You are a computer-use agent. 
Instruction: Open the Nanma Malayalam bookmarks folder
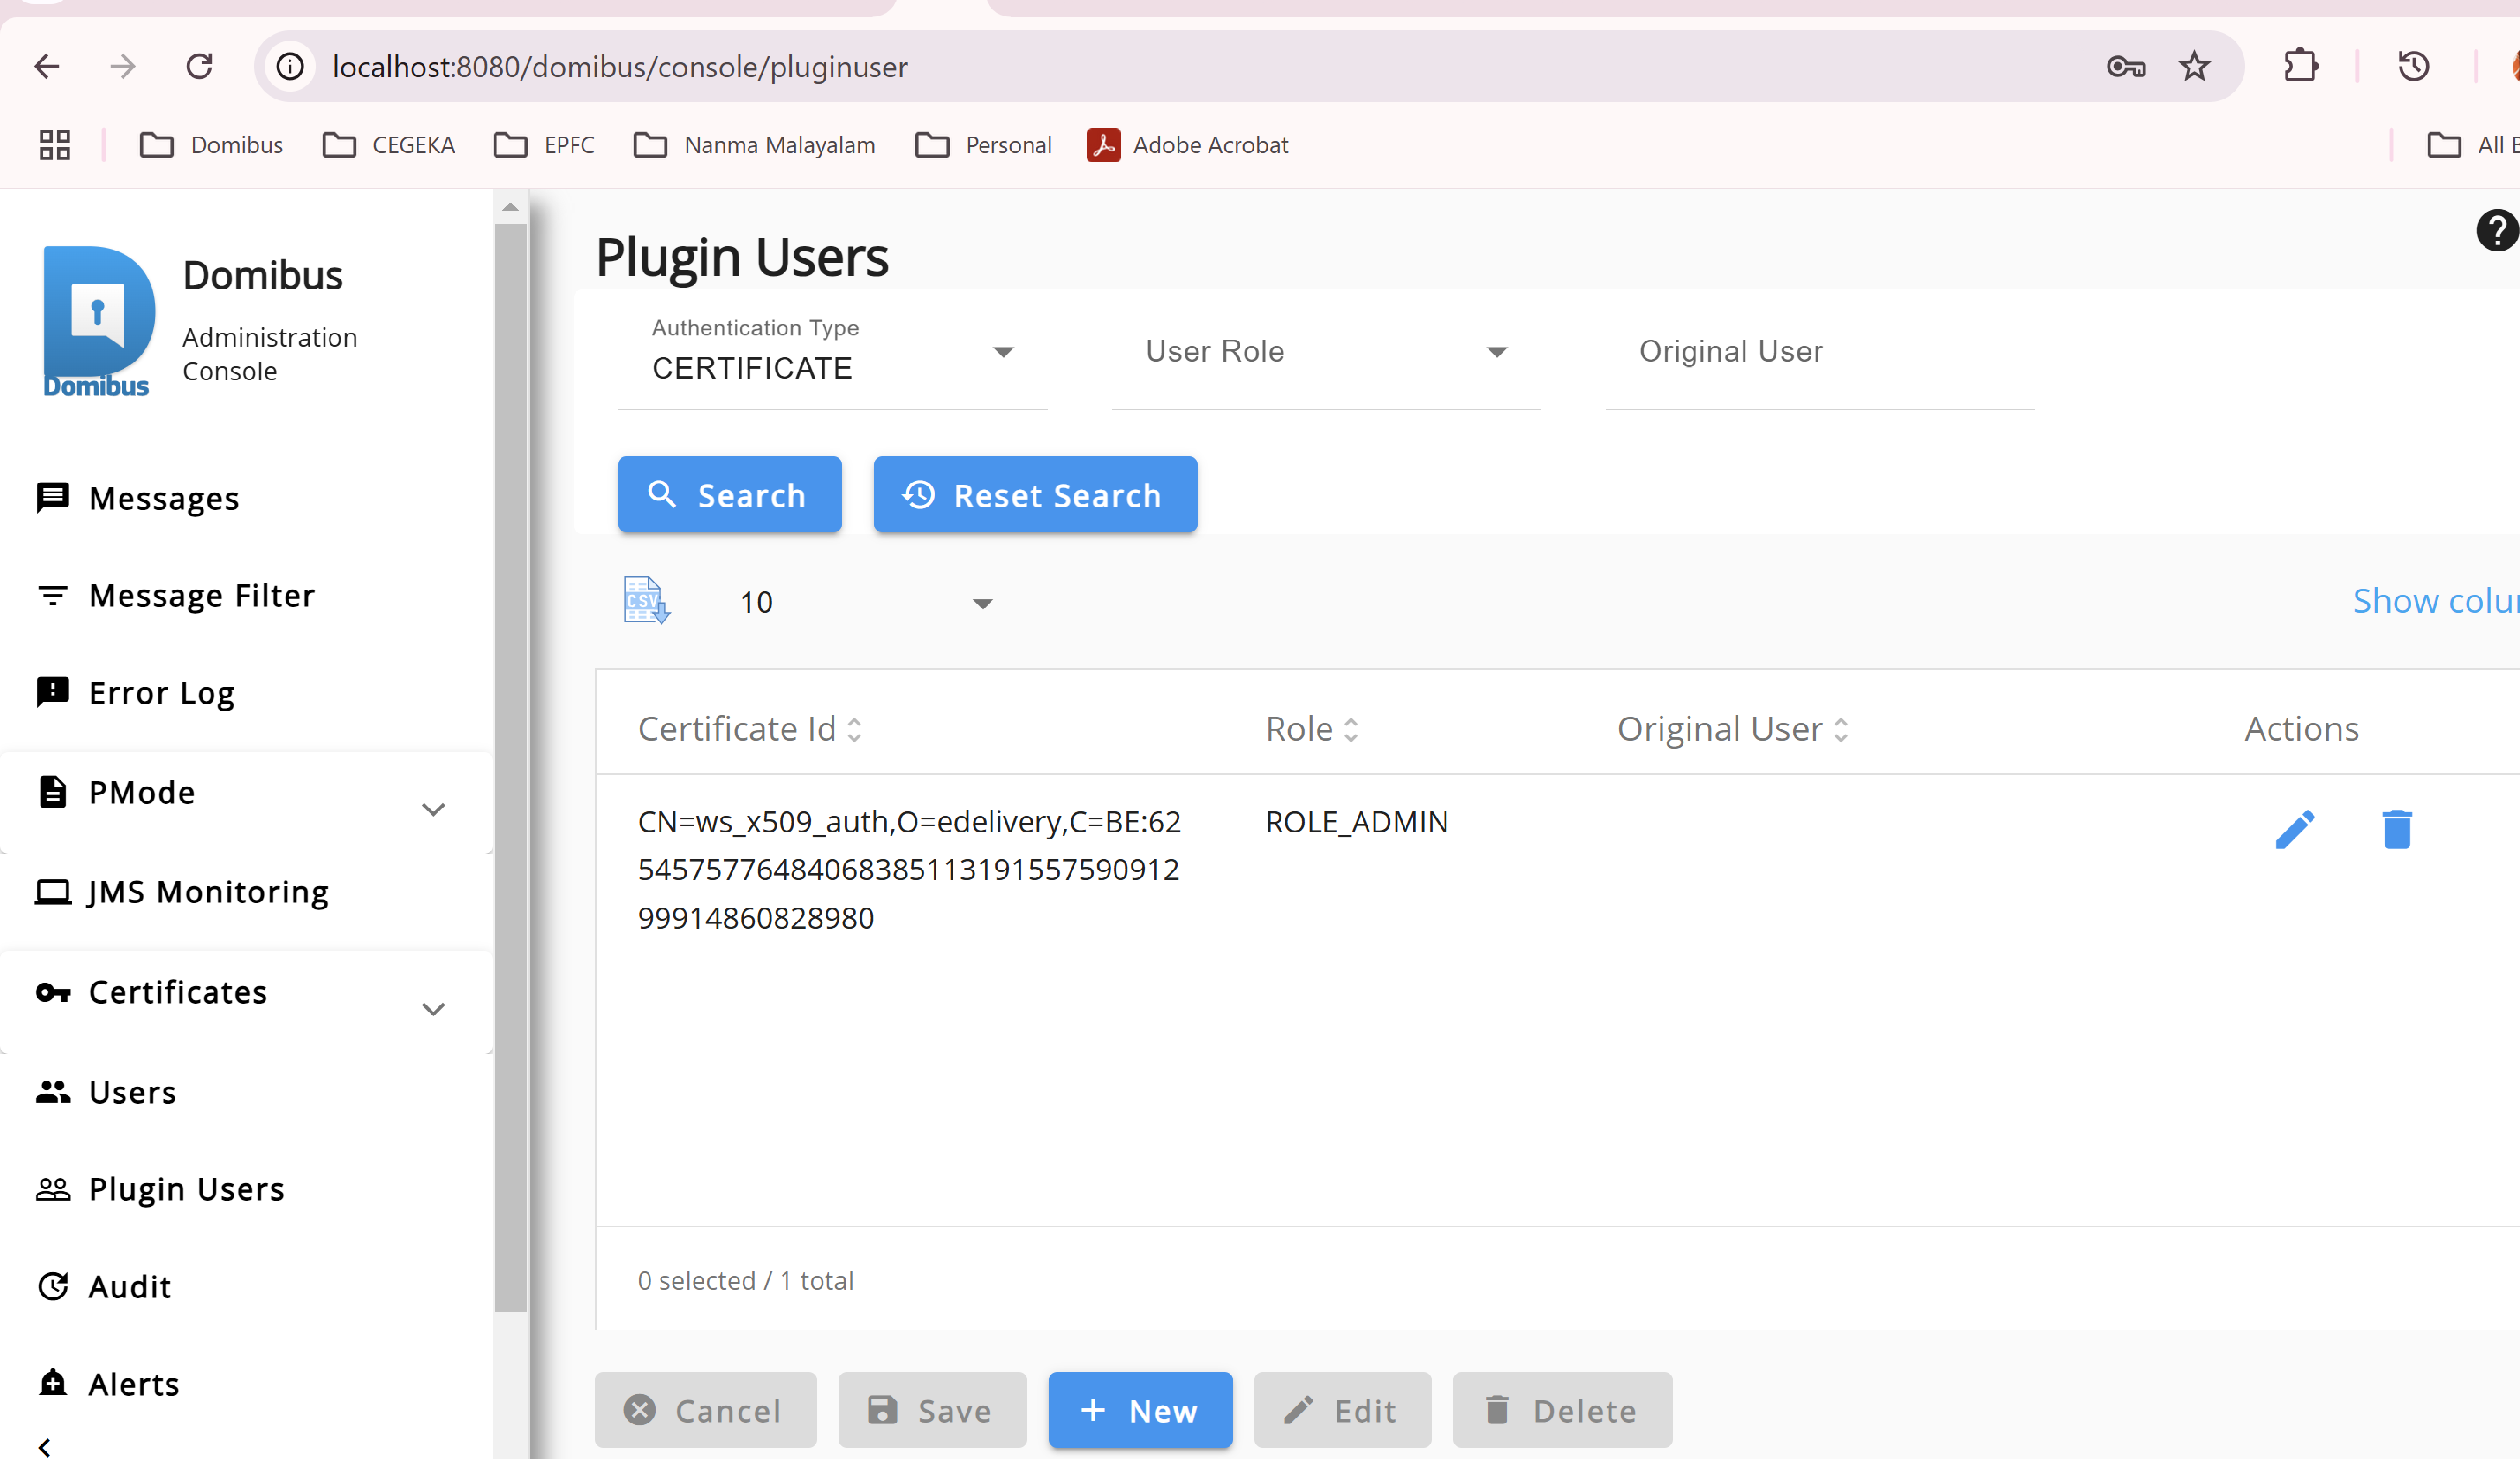point(755,145)
